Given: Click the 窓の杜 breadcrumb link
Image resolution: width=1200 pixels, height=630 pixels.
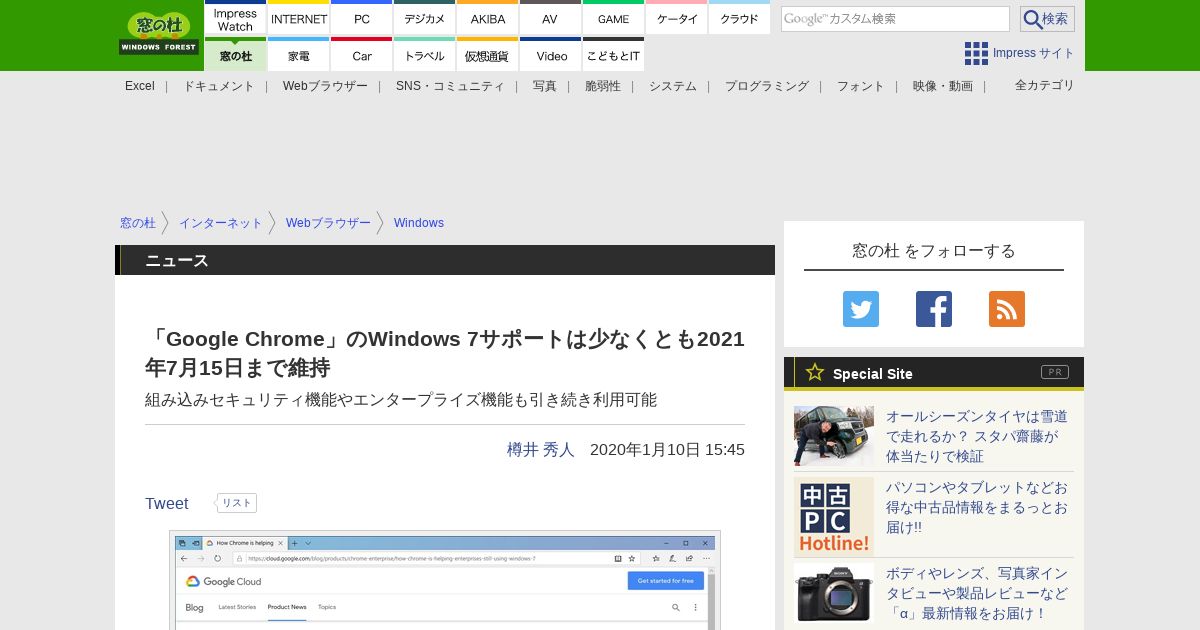Looking at the screenshot, I should (x=138, y=223).
